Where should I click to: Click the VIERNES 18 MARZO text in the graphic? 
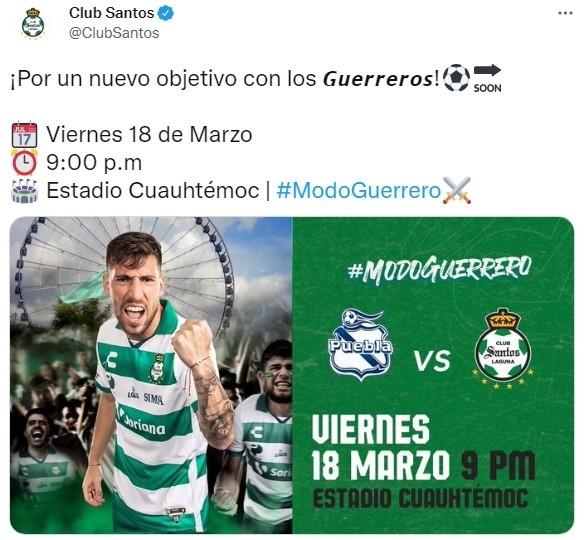tap(381, 447)
